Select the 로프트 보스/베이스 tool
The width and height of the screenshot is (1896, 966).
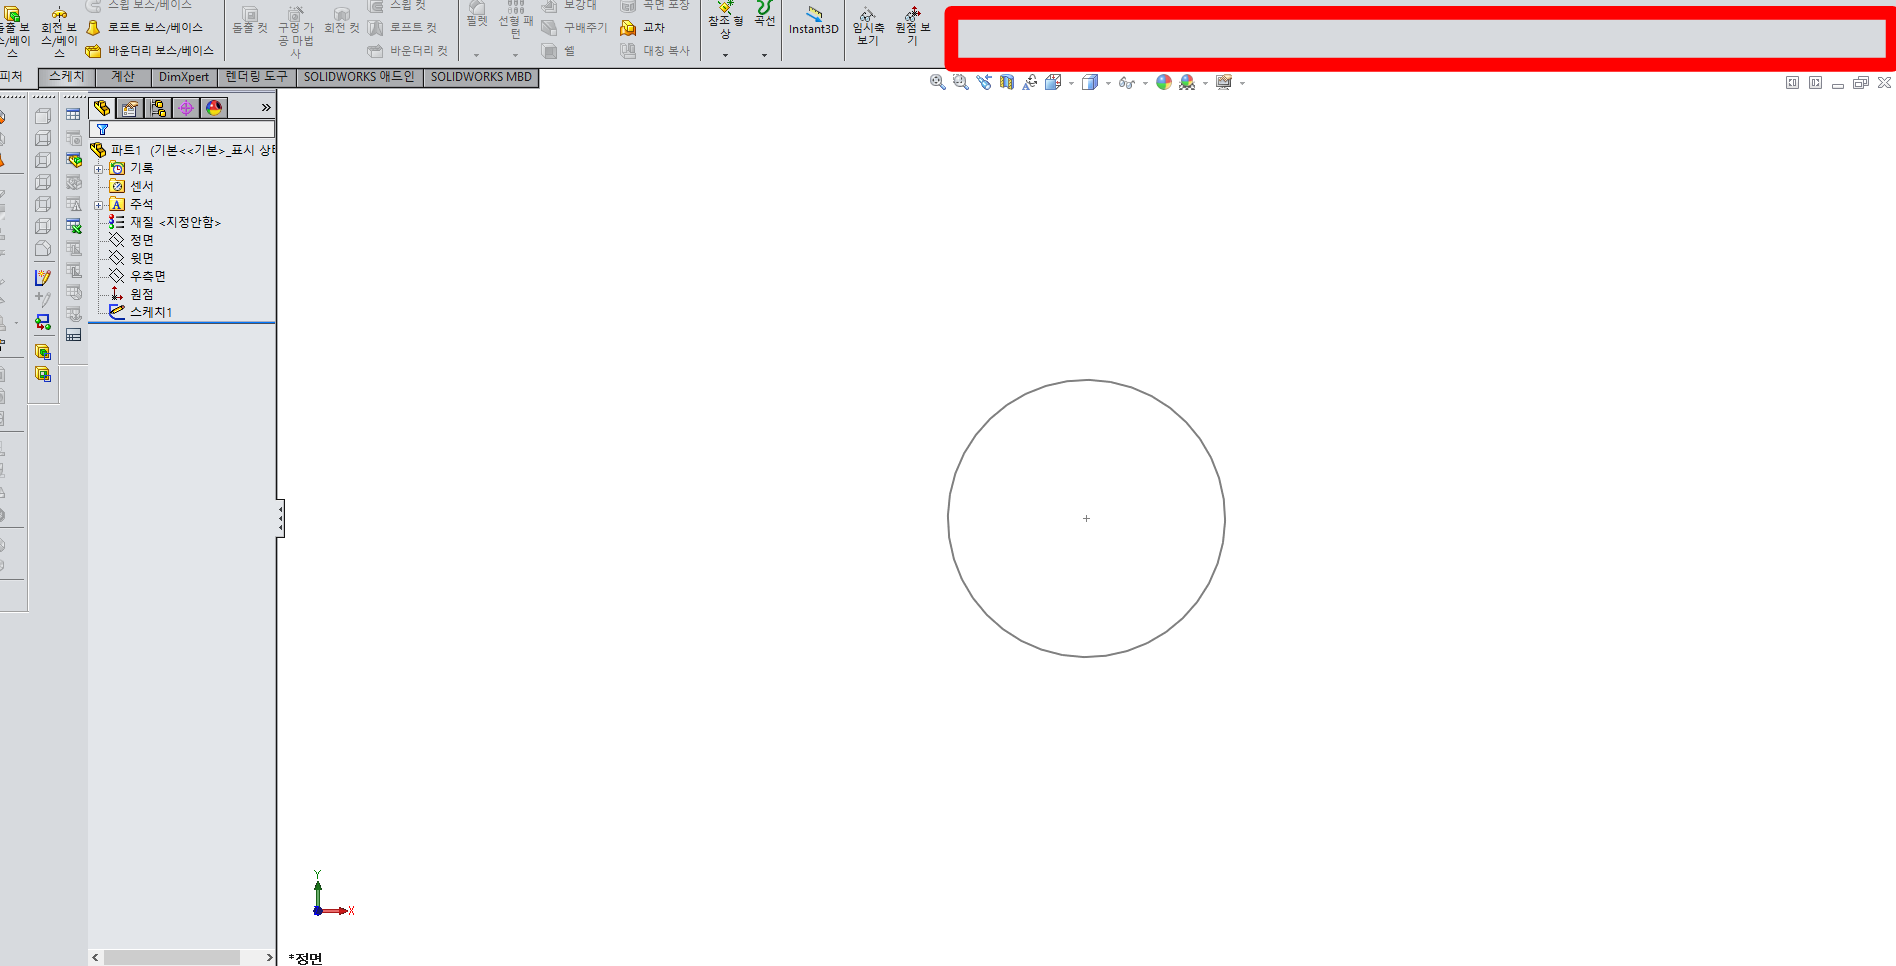145,28
